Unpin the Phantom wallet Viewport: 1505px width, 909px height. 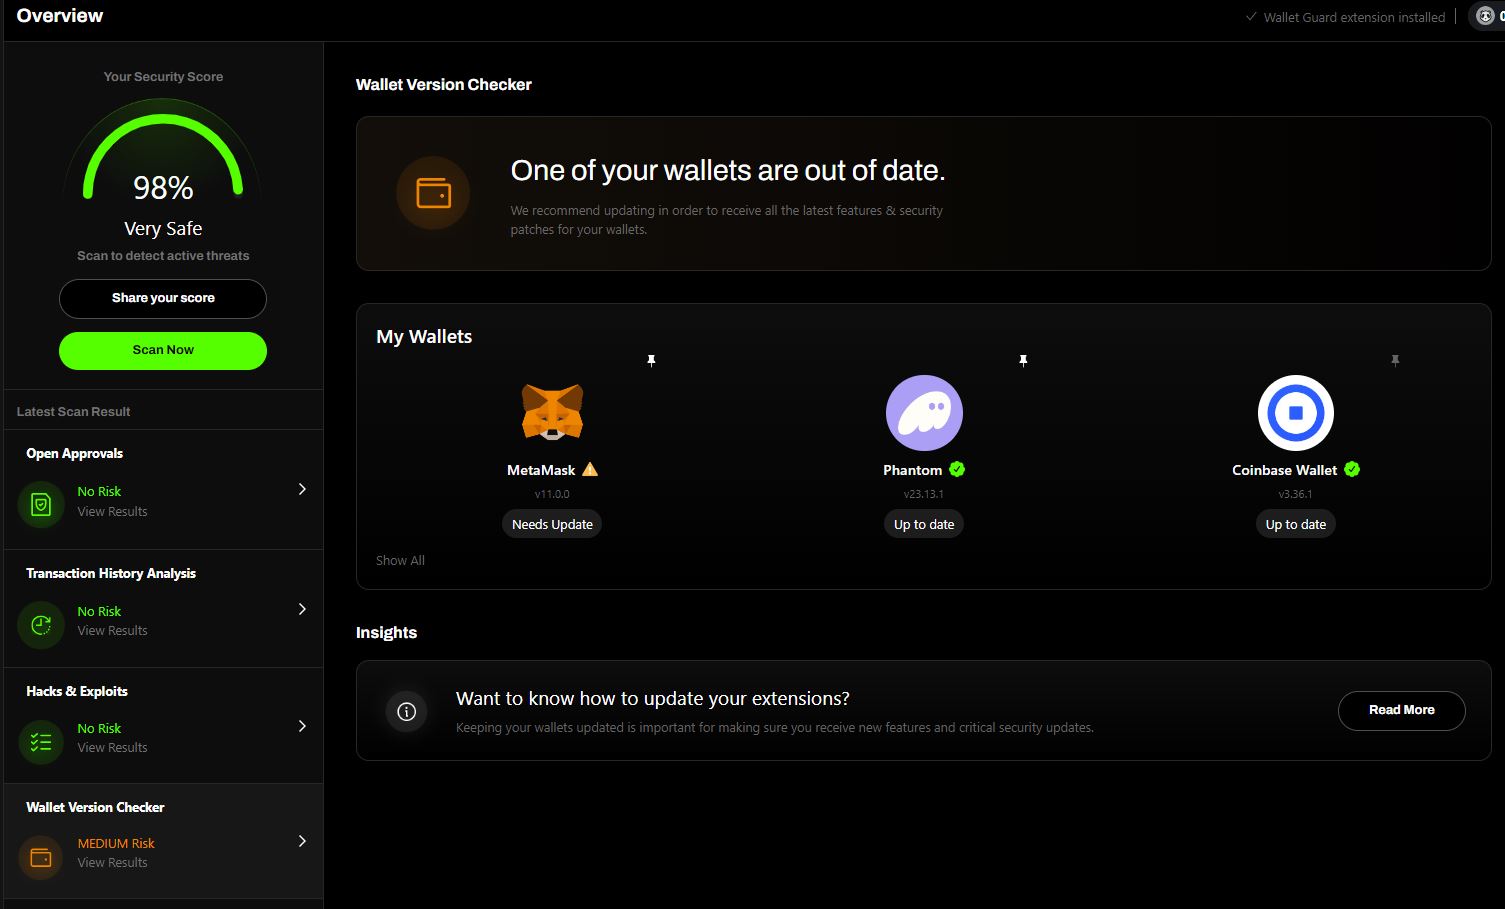[x=1023, y=360]
